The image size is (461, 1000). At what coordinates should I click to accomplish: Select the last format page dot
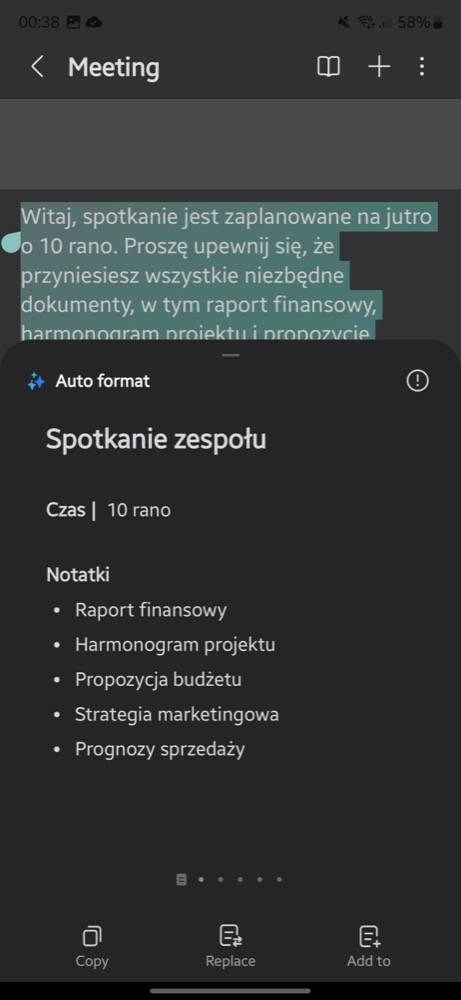tap(279, 879)
